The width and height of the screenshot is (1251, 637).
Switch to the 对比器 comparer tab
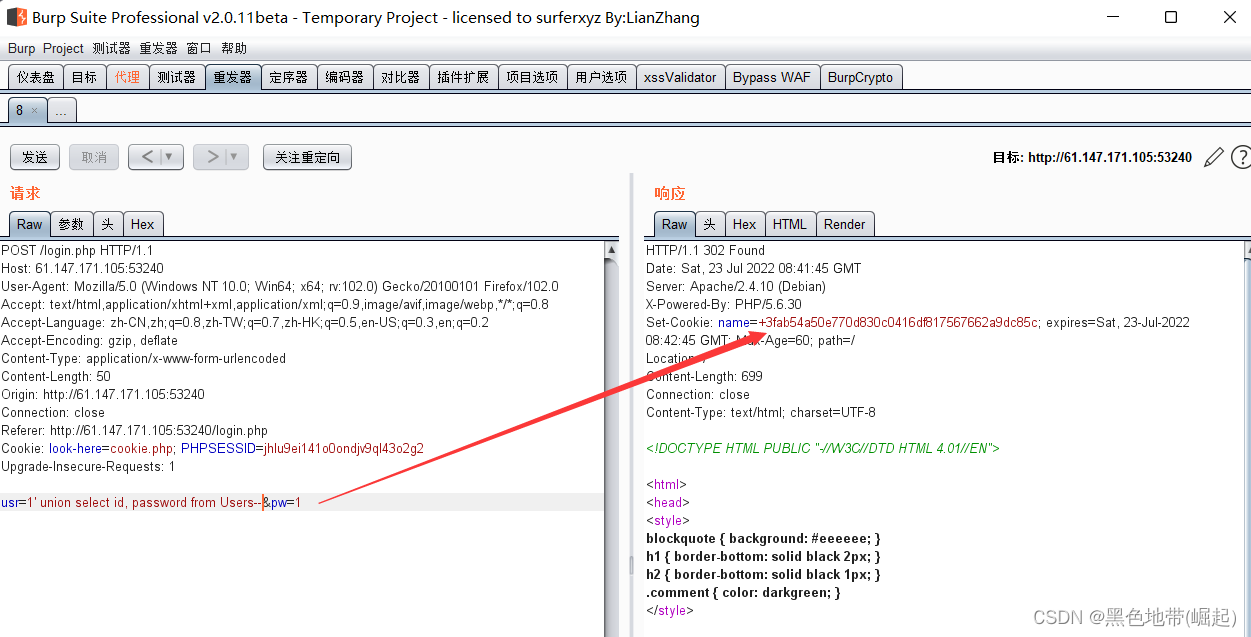(401, 77)
